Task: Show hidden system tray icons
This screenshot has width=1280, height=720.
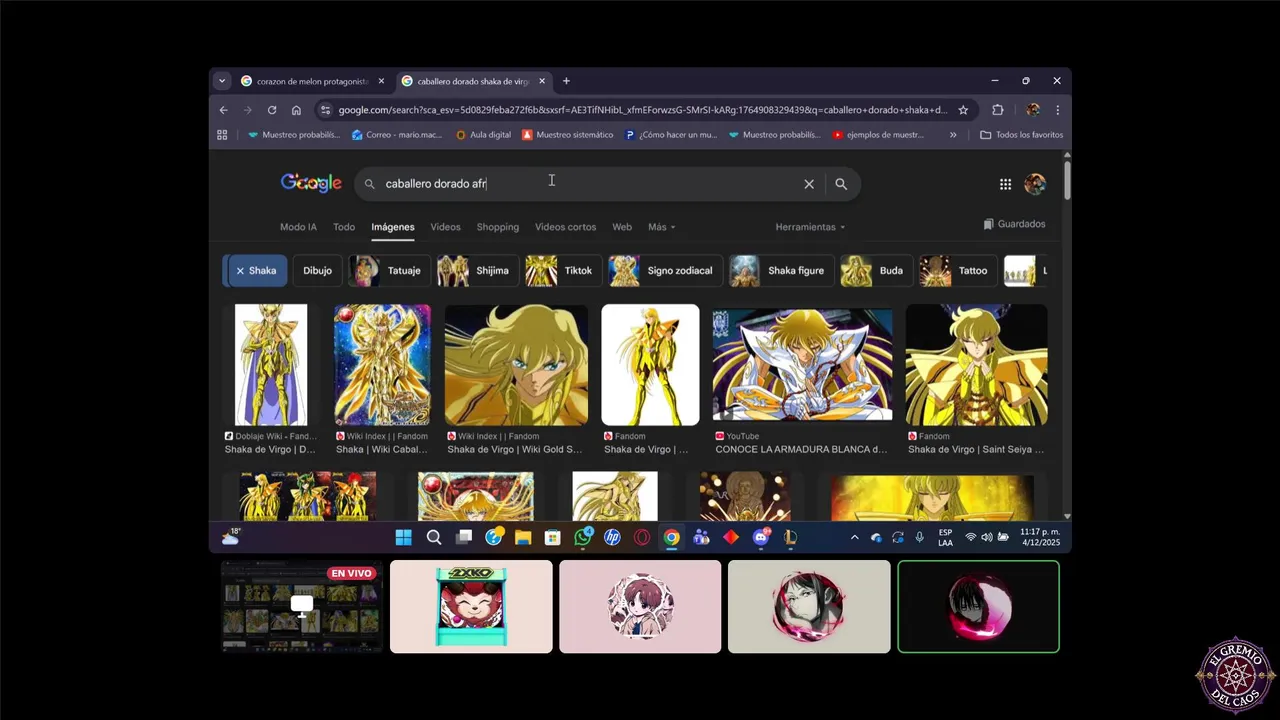Action: 854,538
